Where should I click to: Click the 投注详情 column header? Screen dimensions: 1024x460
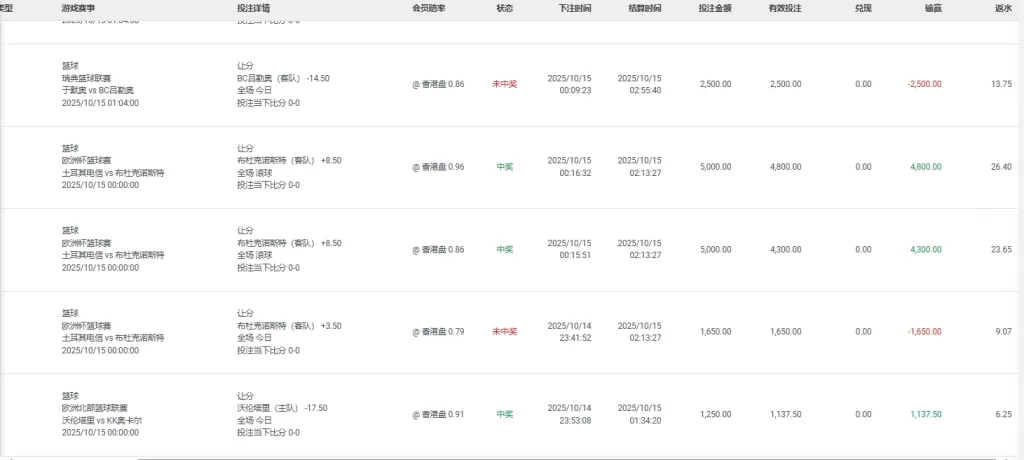coord(253,8)
